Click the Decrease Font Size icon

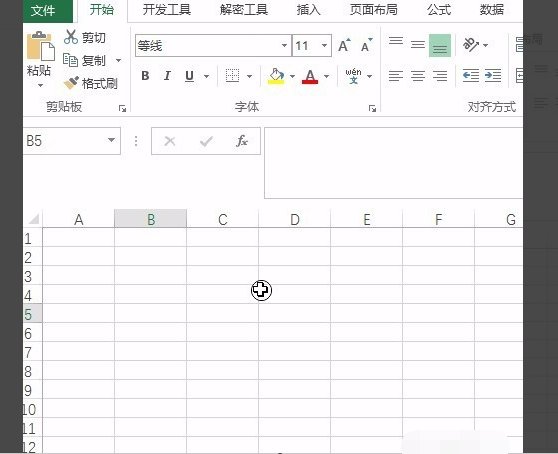click(x=367, y=45)
